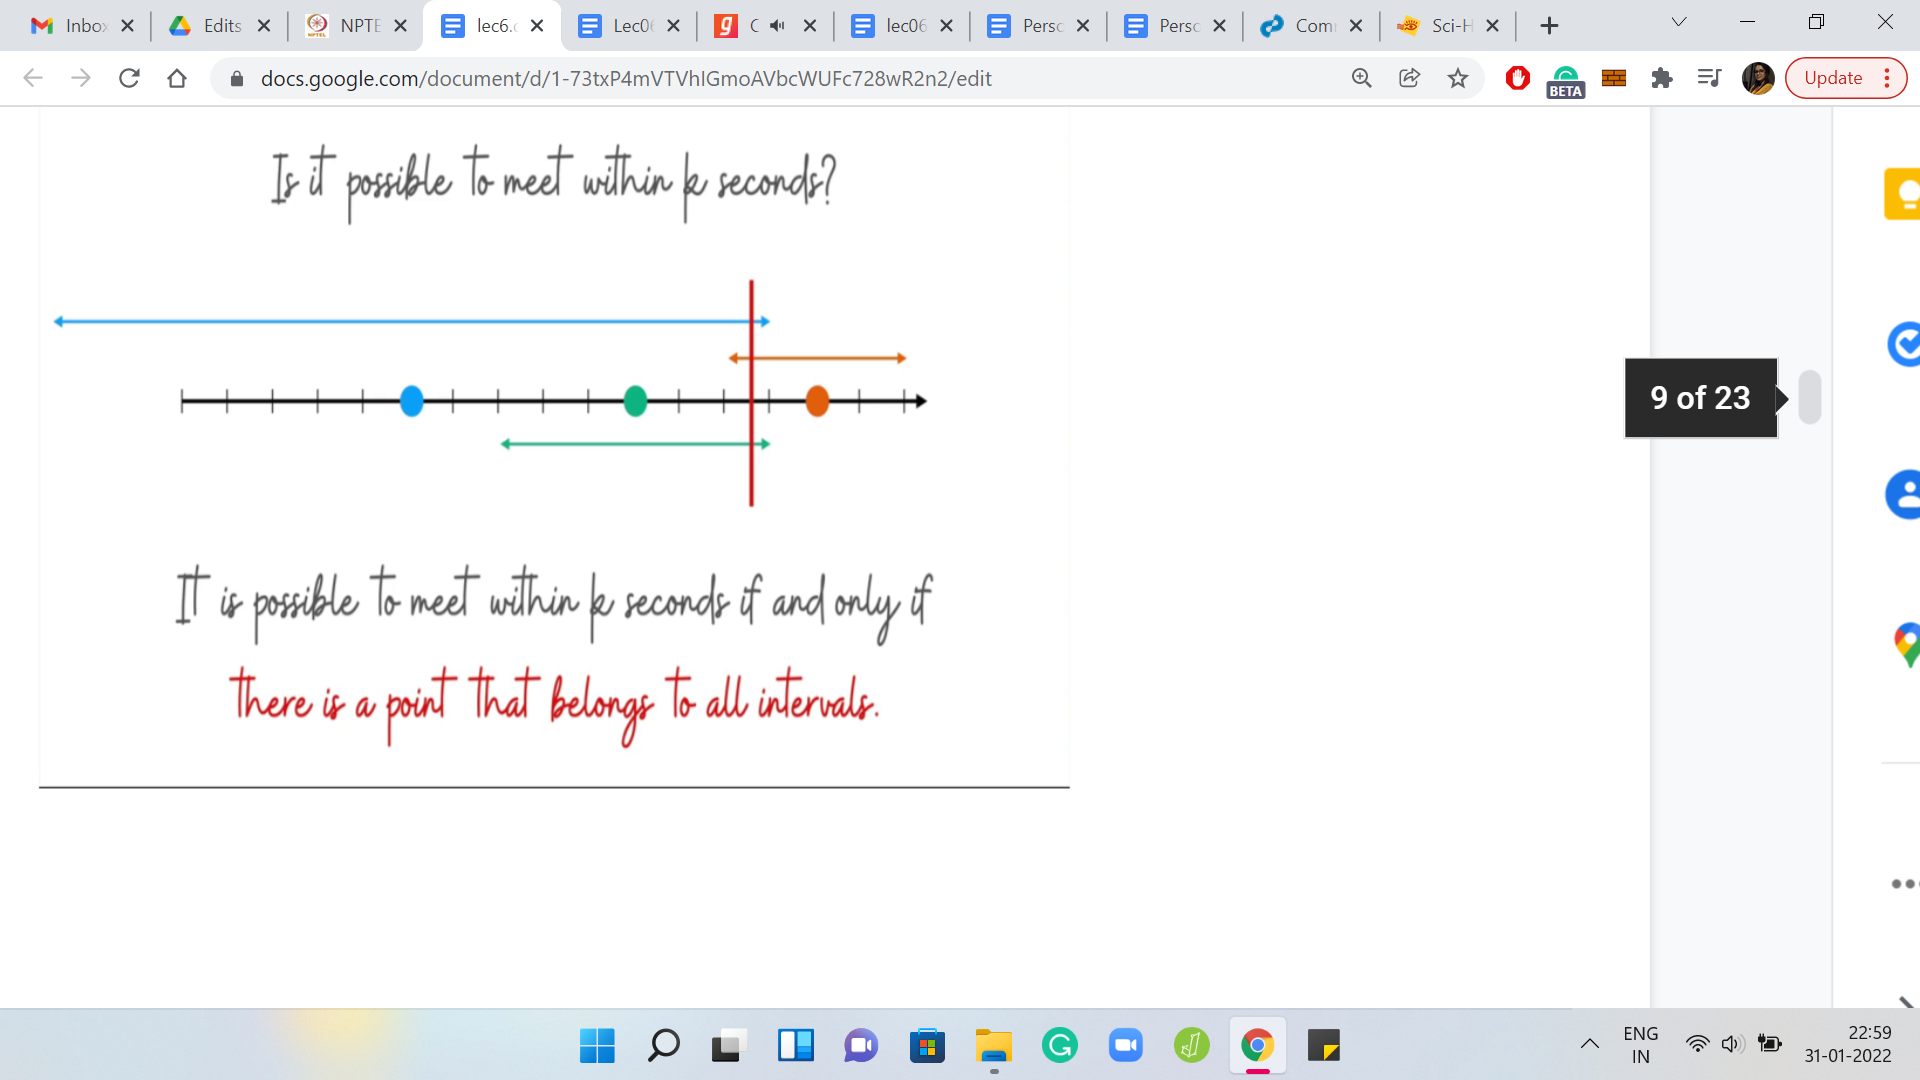
Task: Open Google Contacts from side panel
Action: coord(1905,495)
